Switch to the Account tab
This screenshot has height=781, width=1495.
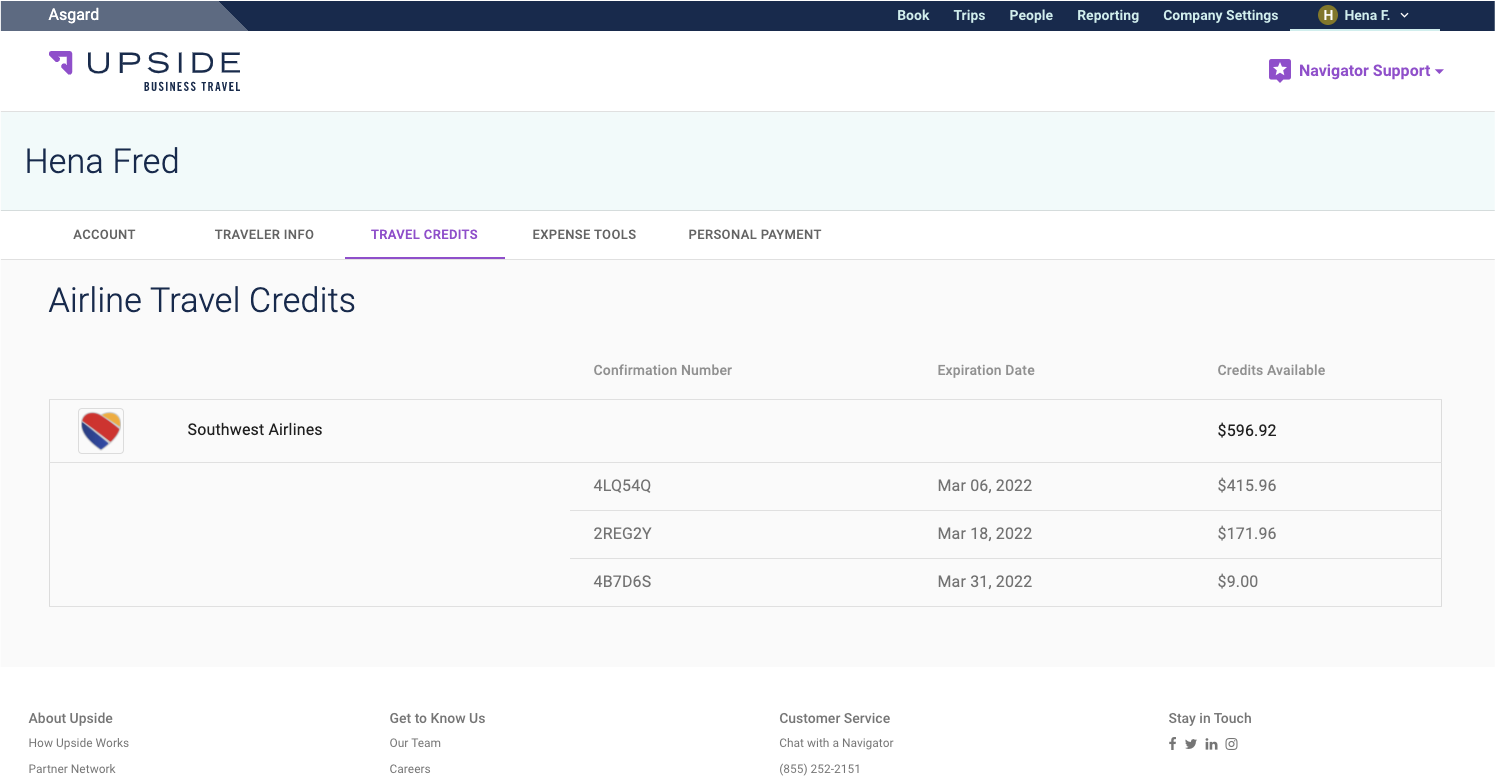[x=104, y=235]
